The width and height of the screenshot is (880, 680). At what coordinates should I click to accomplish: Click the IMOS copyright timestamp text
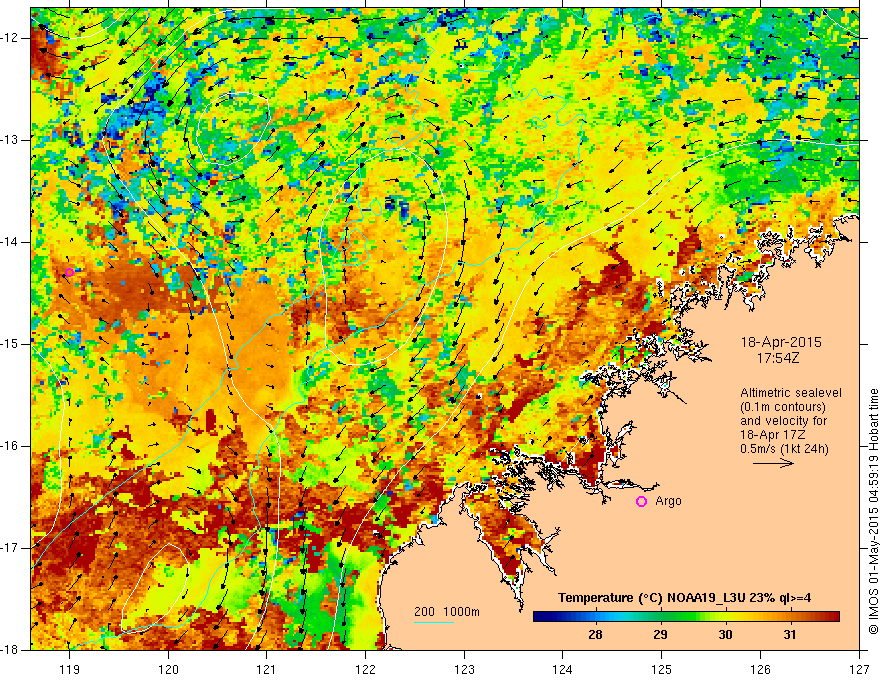pos(873,512)
